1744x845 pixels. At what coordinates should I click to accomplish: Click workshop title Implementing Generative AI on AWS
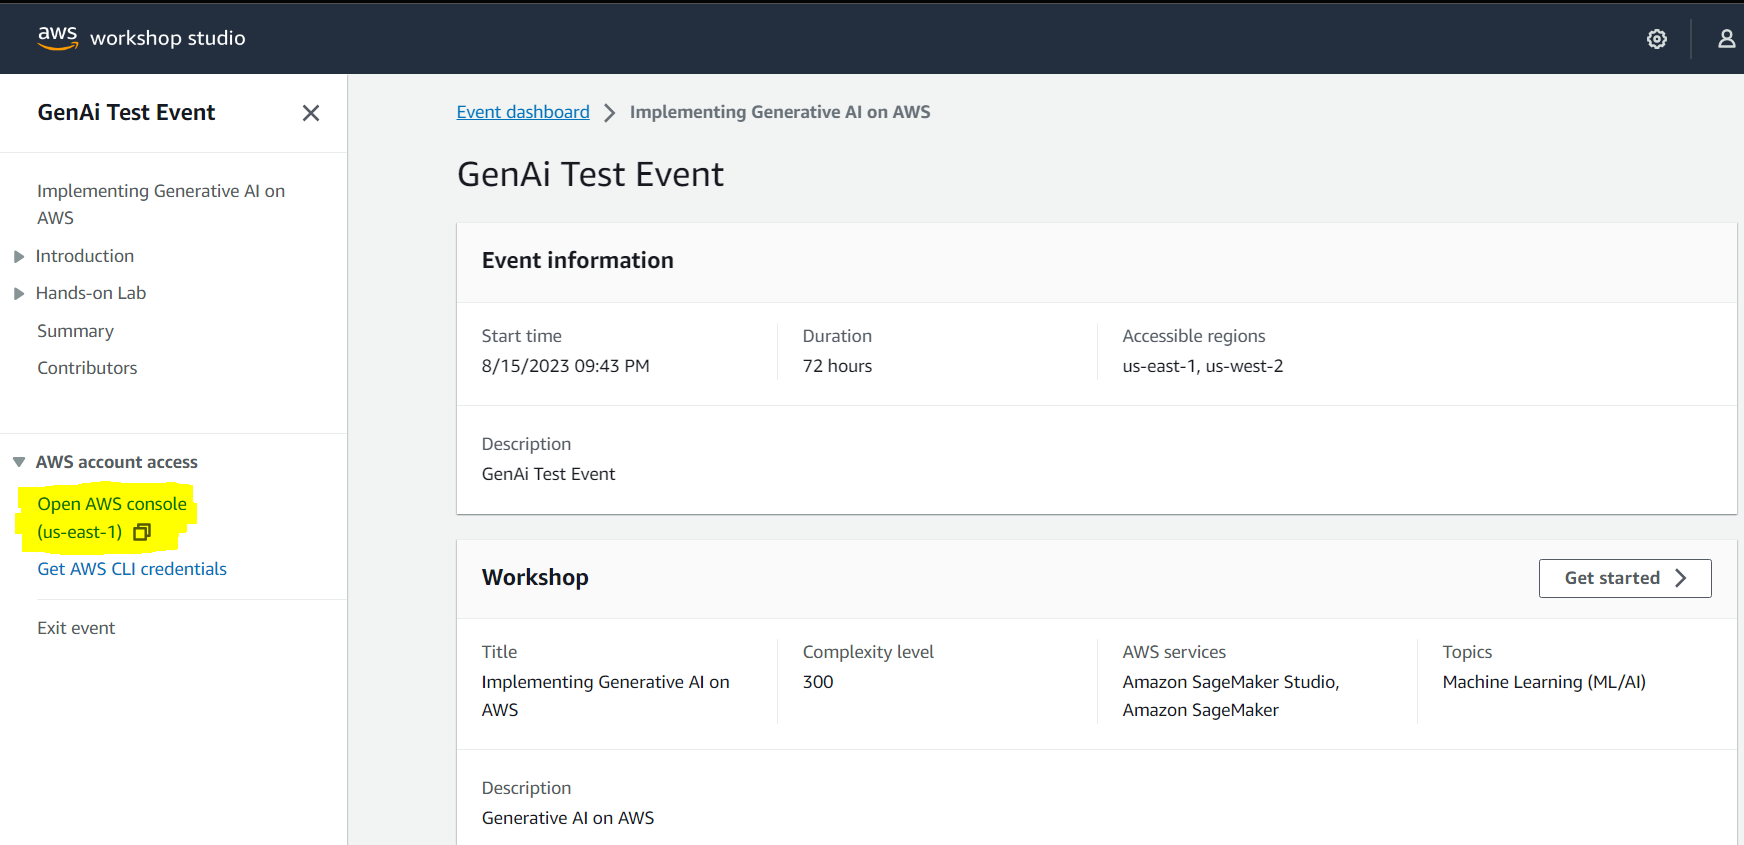(606, 696)
